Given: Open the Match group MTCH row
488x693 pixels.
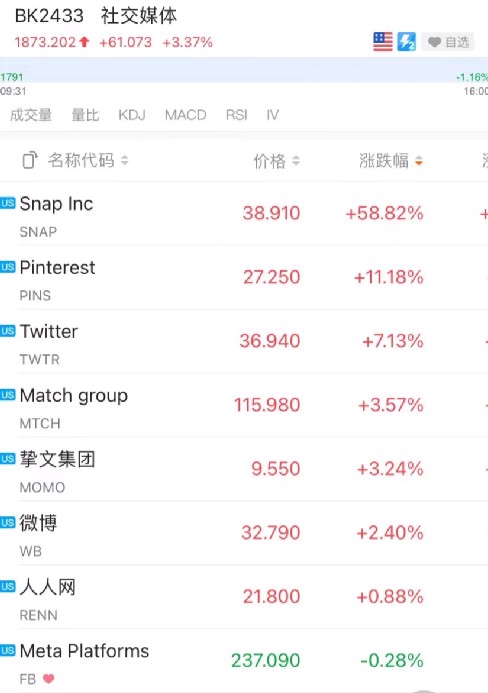Looking at the screenshot, I should point(244,406).
